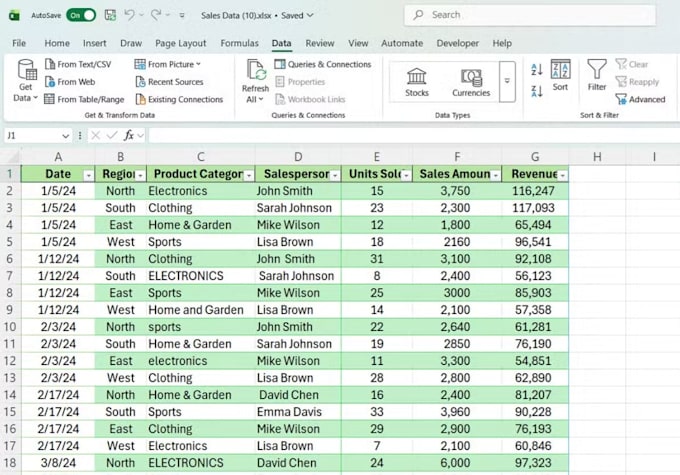Click in the formula bar

(x=414, y=136)
